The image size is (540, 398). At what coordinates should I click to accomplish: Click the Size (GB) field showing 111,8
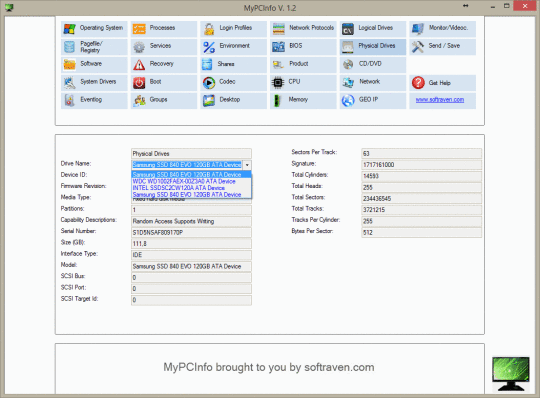(x=191, y=244)
